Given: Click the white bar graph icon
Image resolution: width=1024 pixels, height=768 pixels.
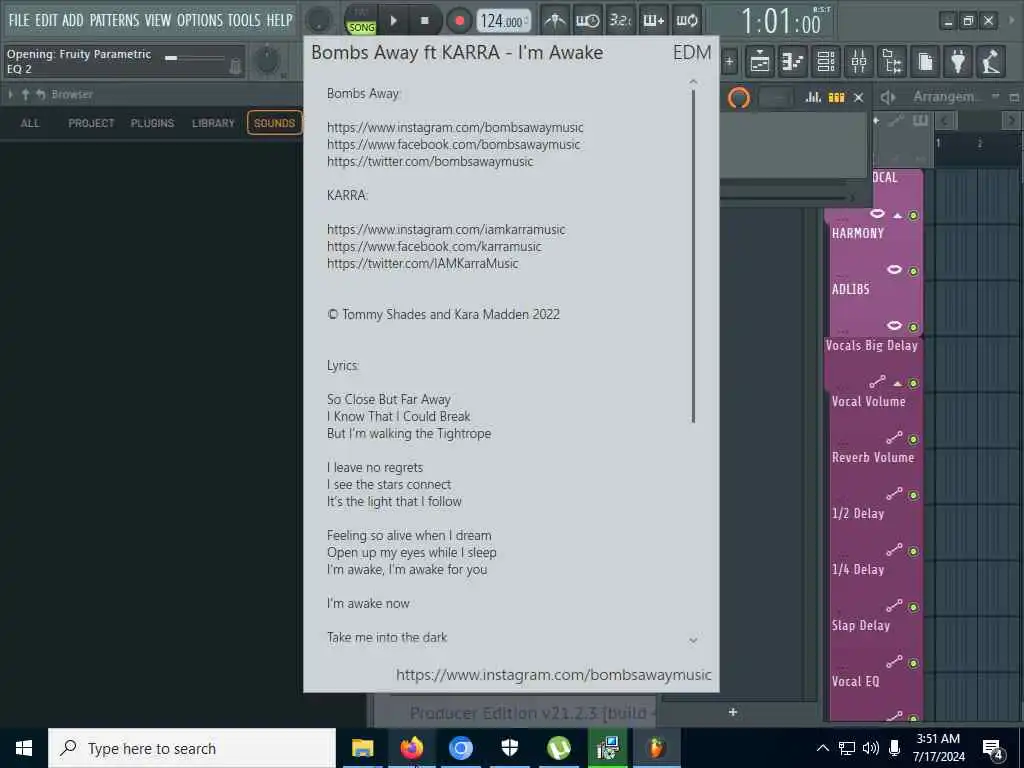Looking at the screenshot, I should point(813,97).
